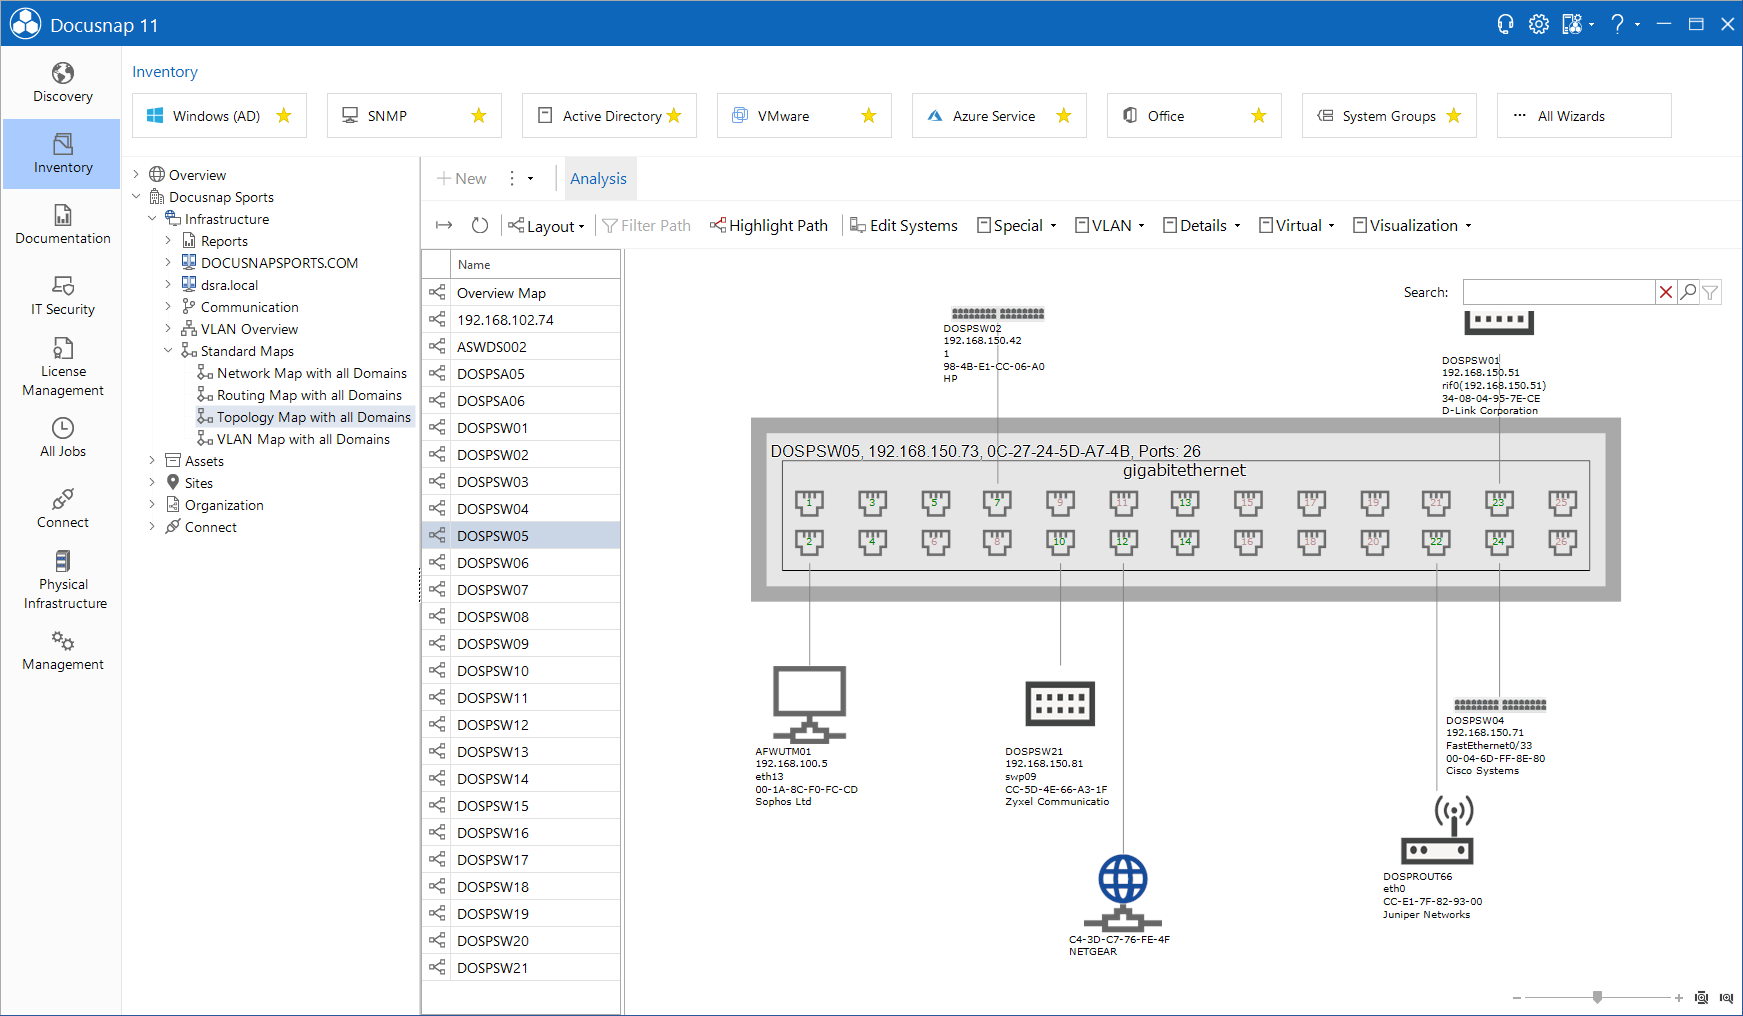Collapse the Standard Maps tree node

pos(168,350)
